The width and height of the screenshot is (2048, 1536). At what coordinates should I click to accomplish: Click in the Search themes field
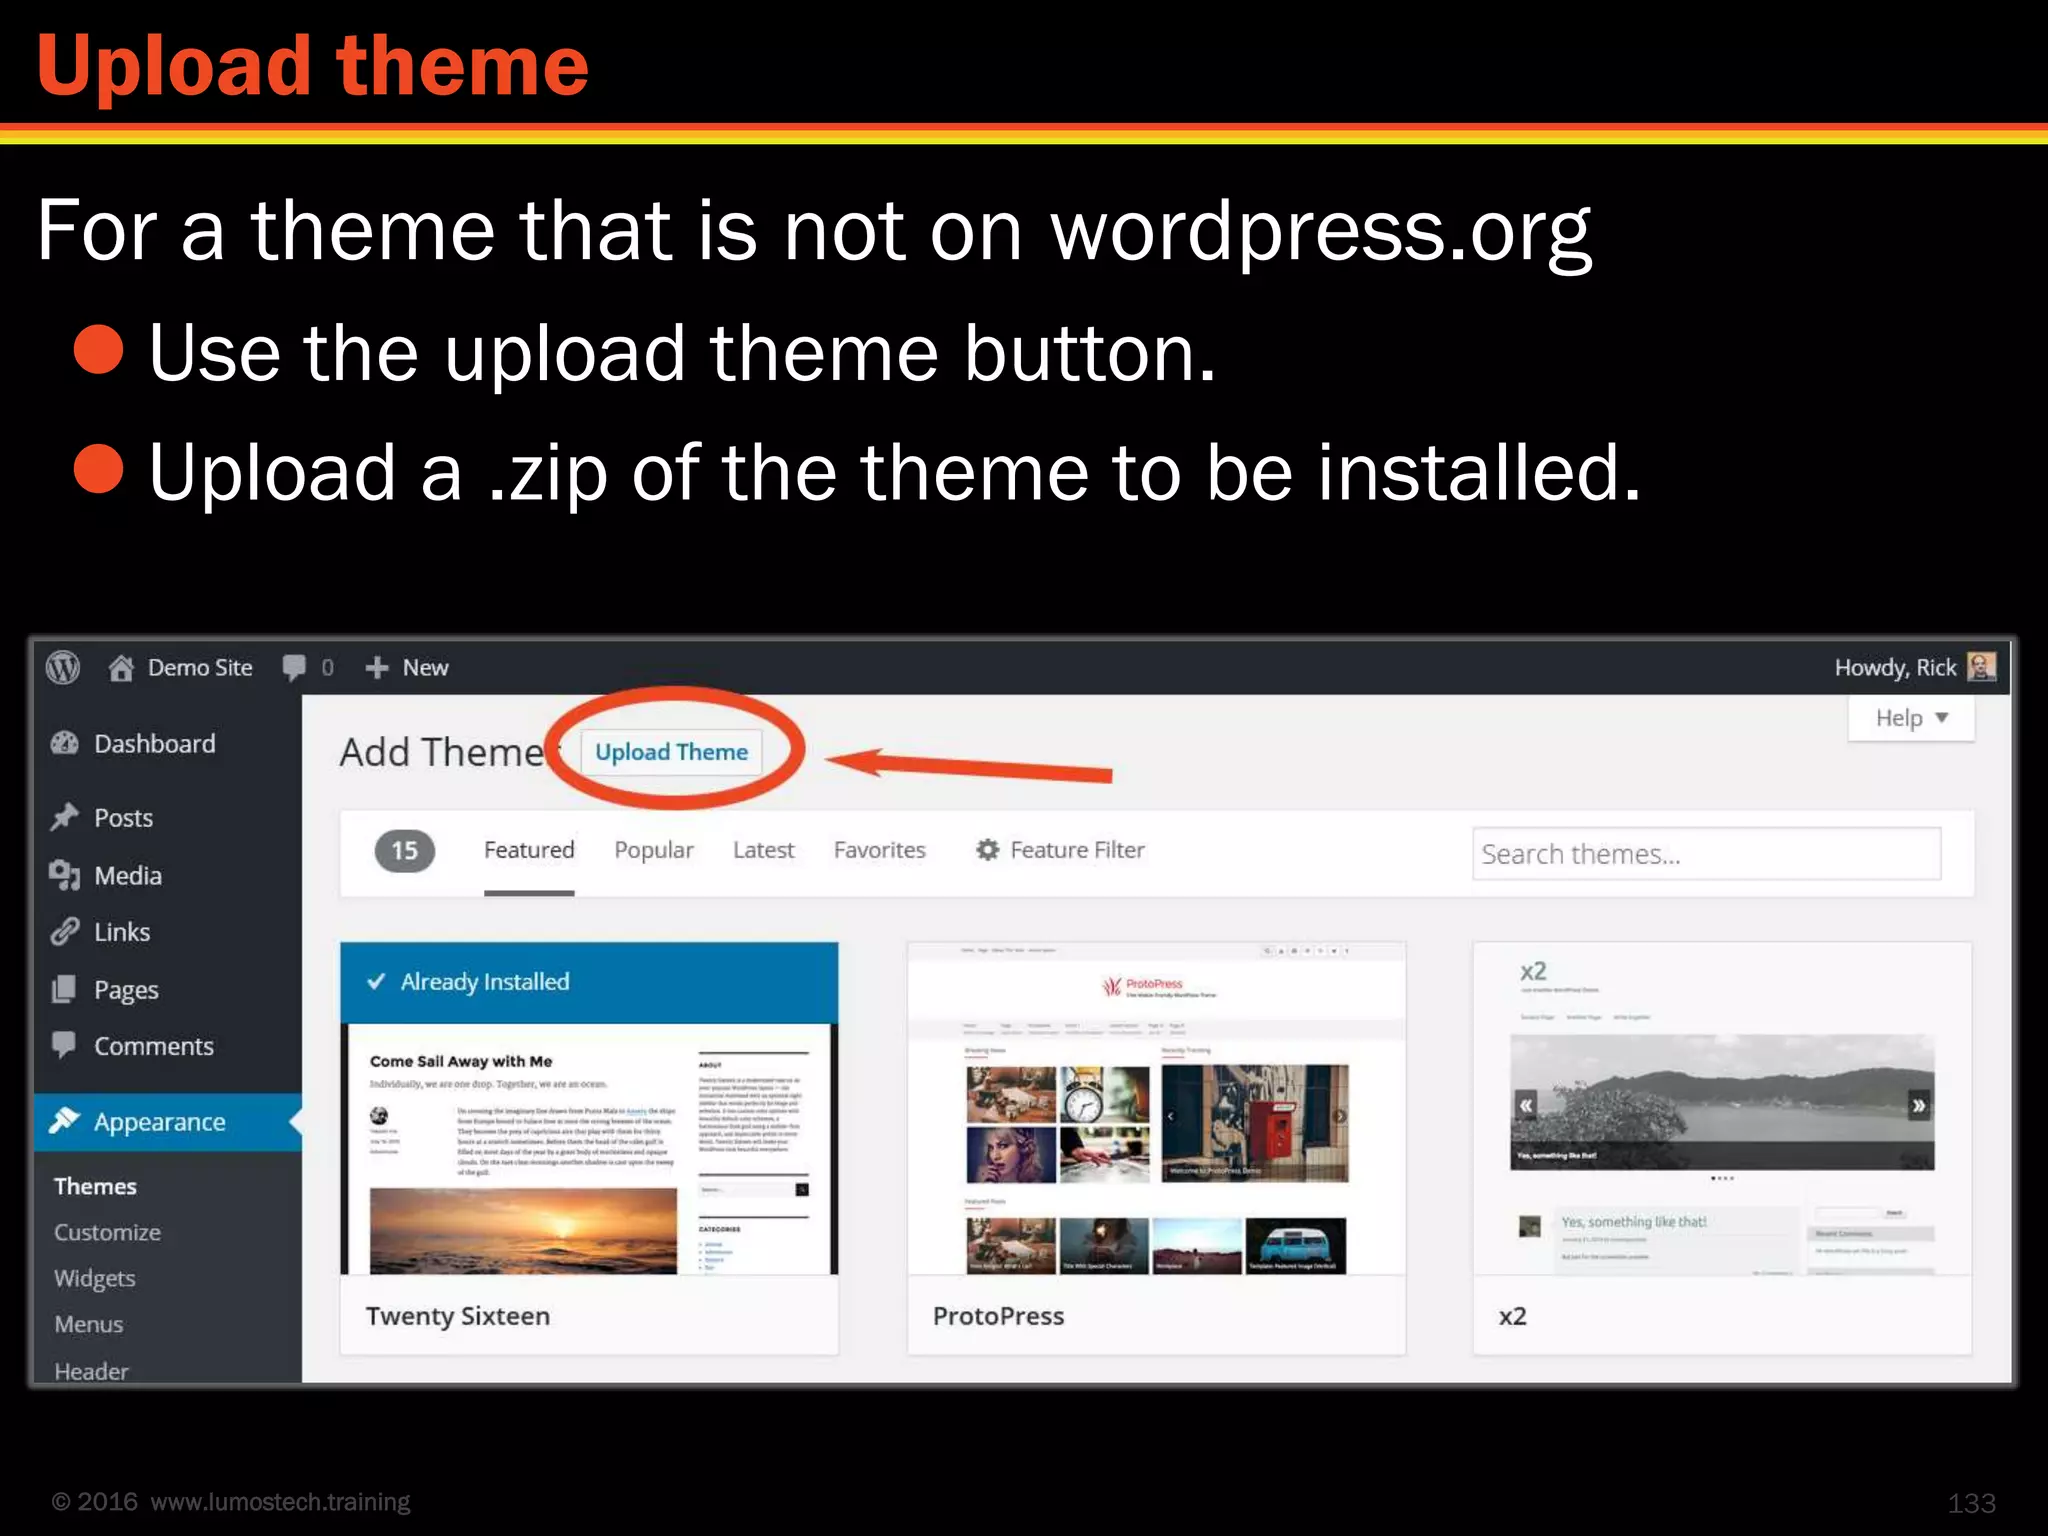click(x=1706, y=854)
